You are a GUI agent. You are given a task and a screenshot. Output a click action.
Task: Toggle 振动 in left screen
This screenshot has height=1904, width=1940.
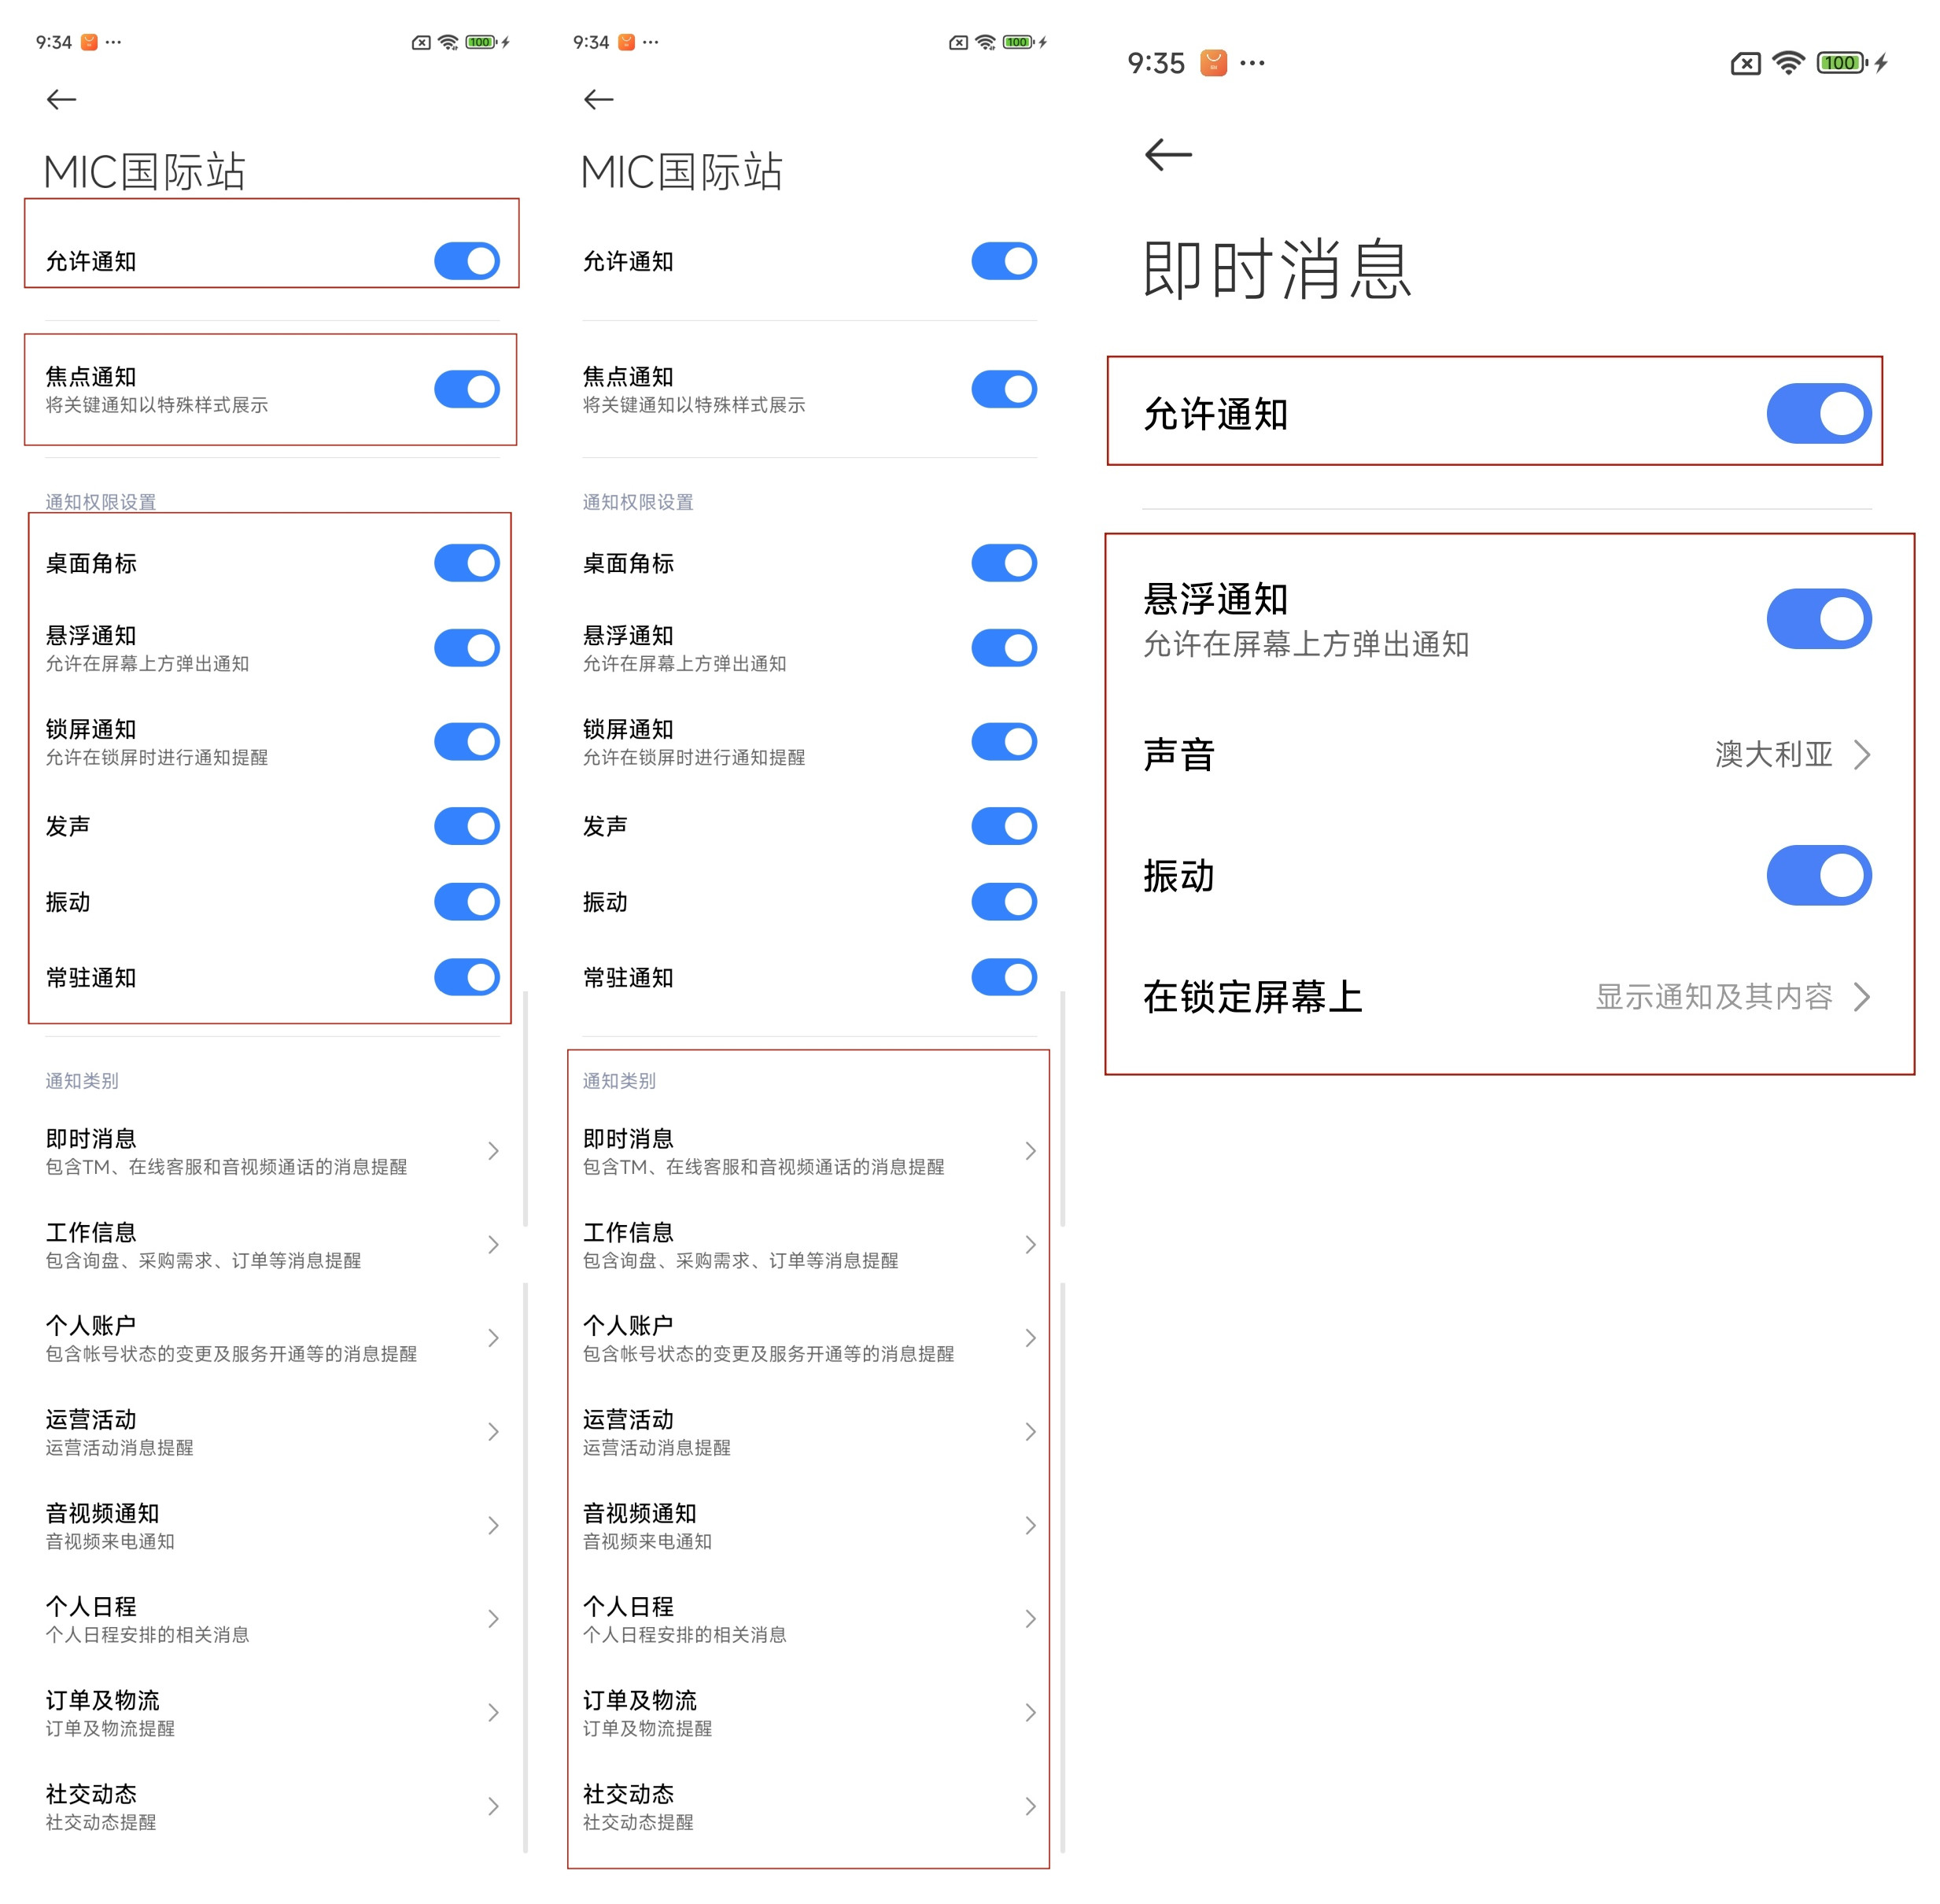tap(466, 902)
